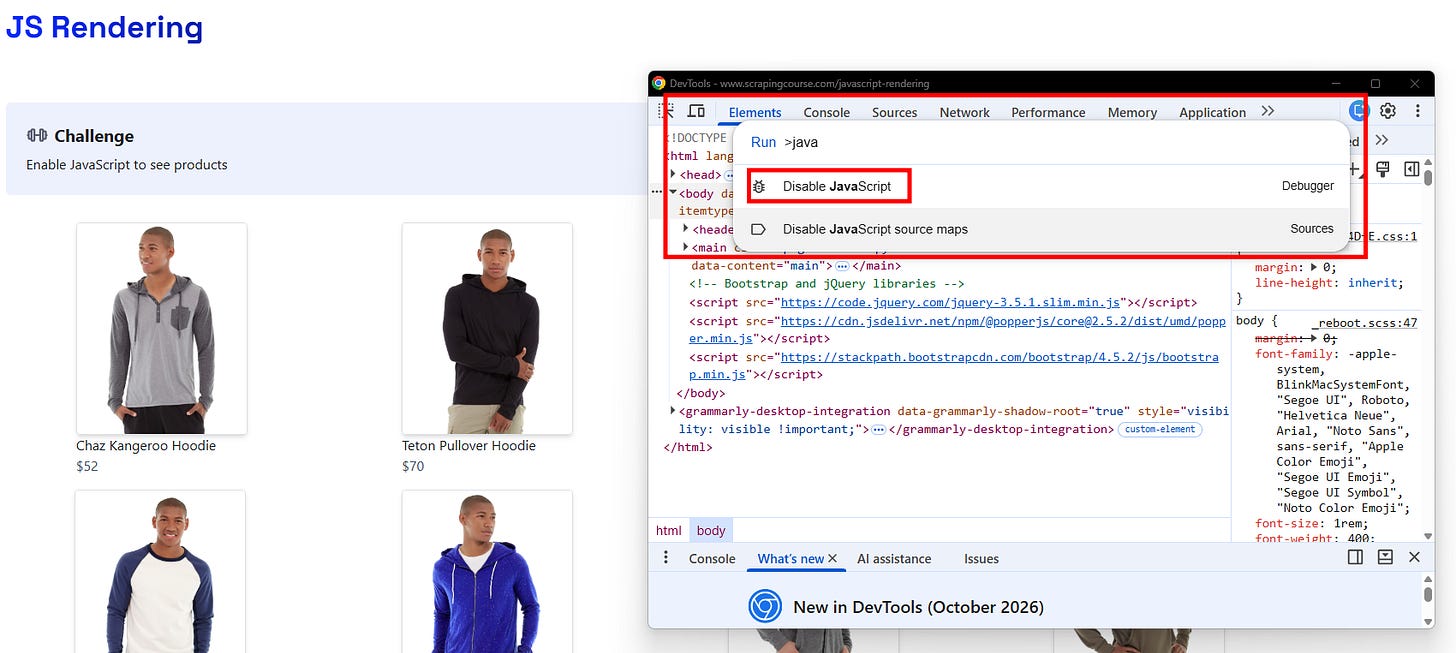The height and width of the screenshot is (653, 1456).
Task: Click the Teton Pullover Hoodie product name
Action: 469,446
